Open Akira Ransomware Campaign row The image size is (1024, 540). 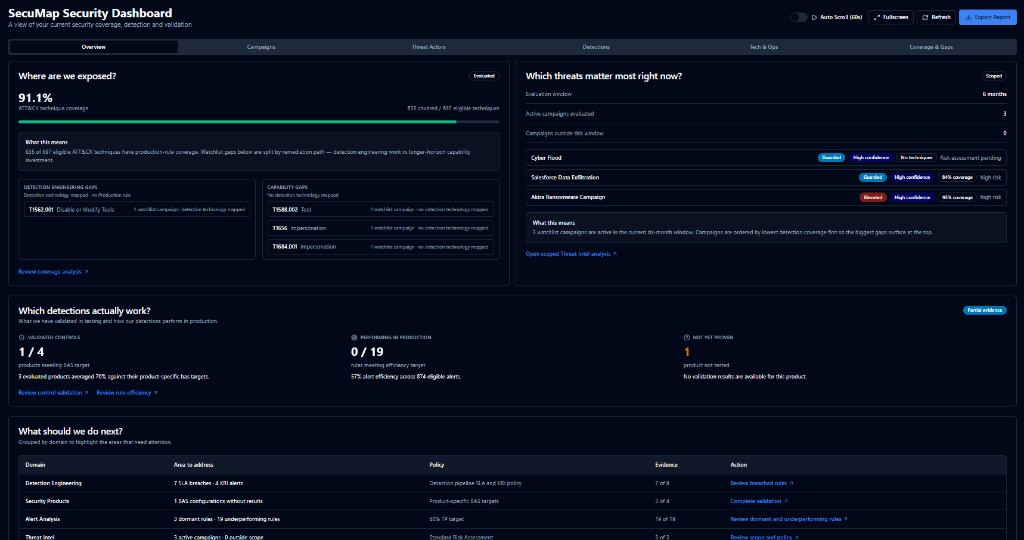tap(765, 197)
